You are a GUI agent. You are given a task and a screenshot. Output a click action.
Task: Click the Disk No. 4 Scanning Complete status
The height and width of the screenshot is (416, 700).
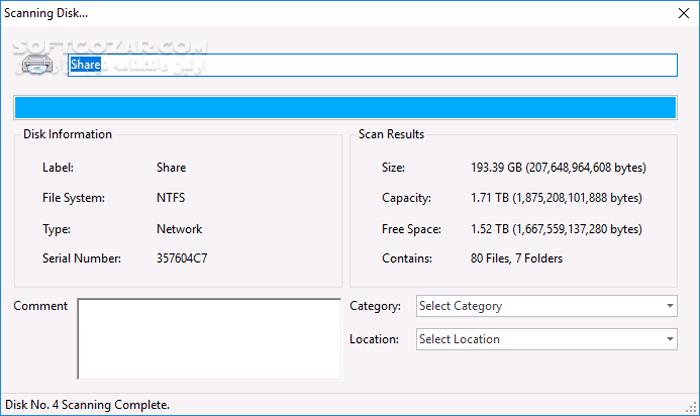87,405
